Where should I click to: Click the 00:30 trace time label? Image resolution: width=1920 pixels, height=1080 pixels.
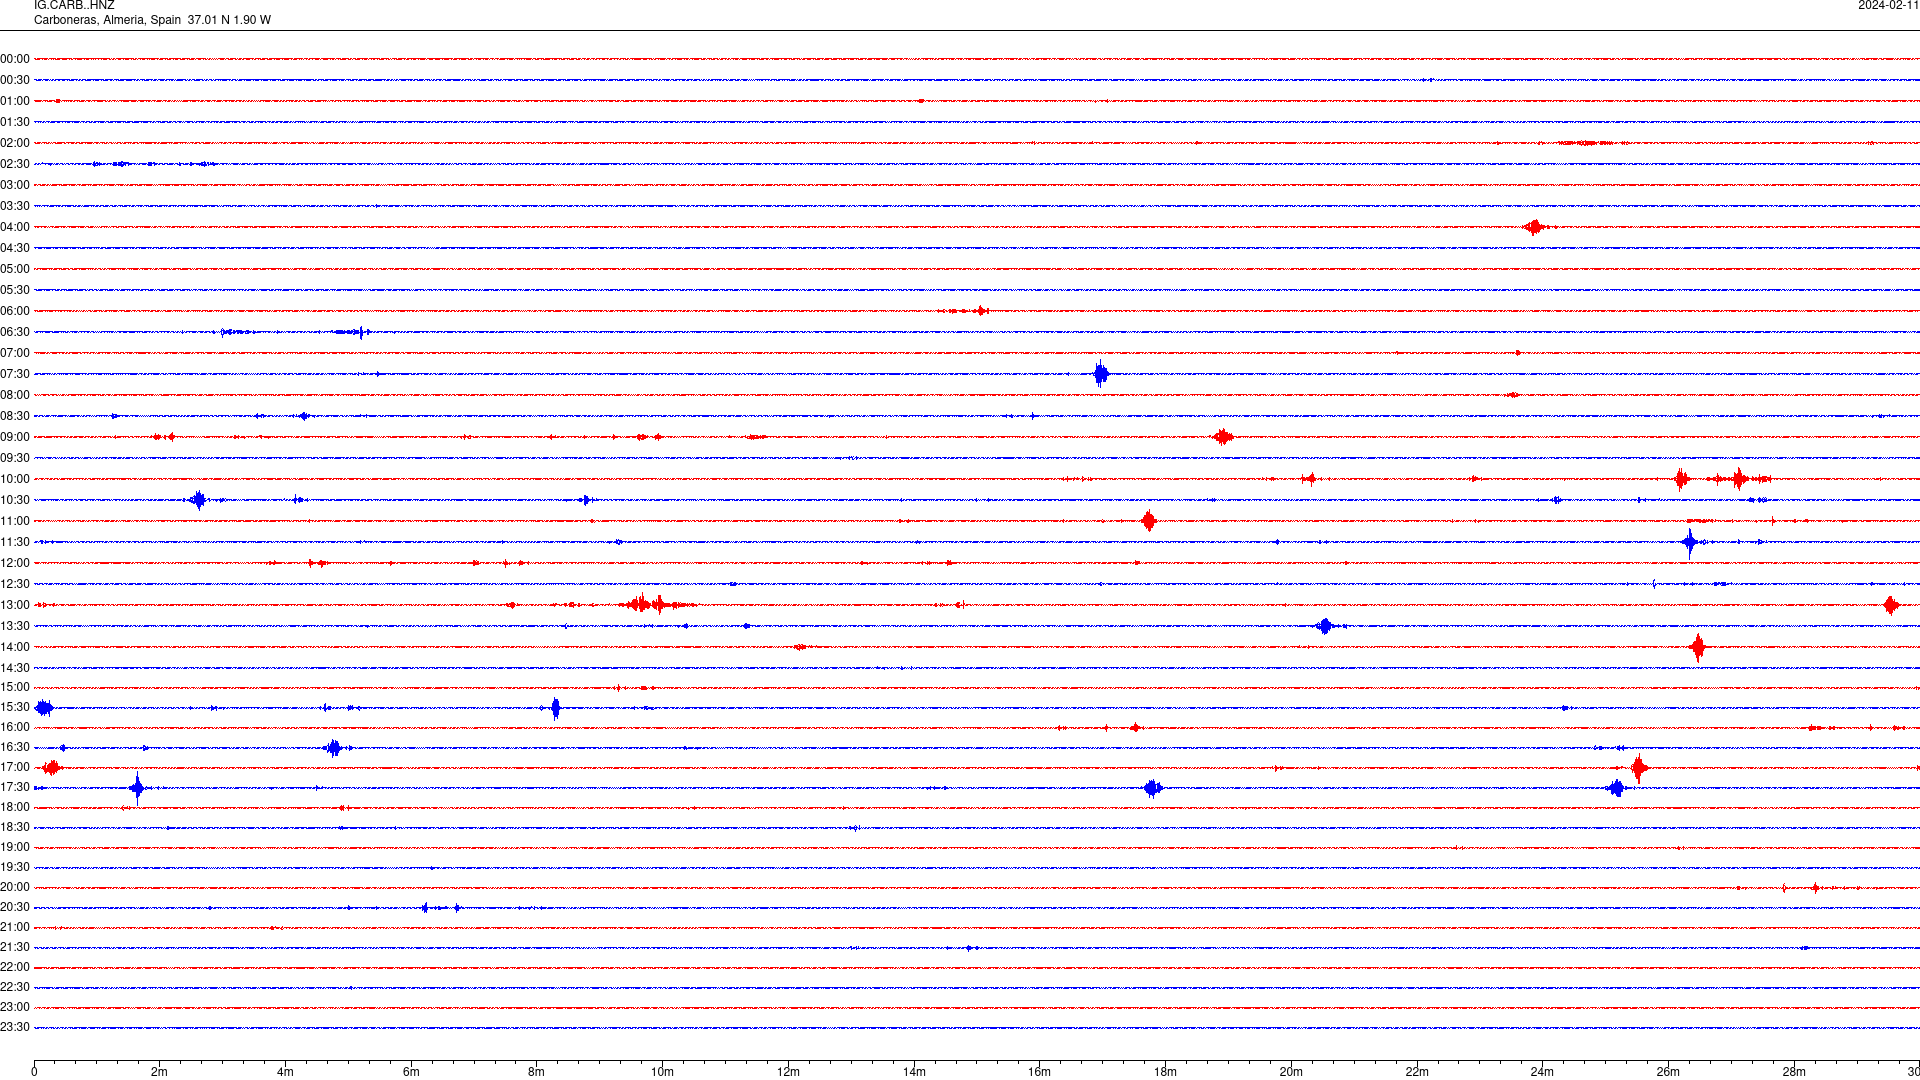tap(15, 80)
